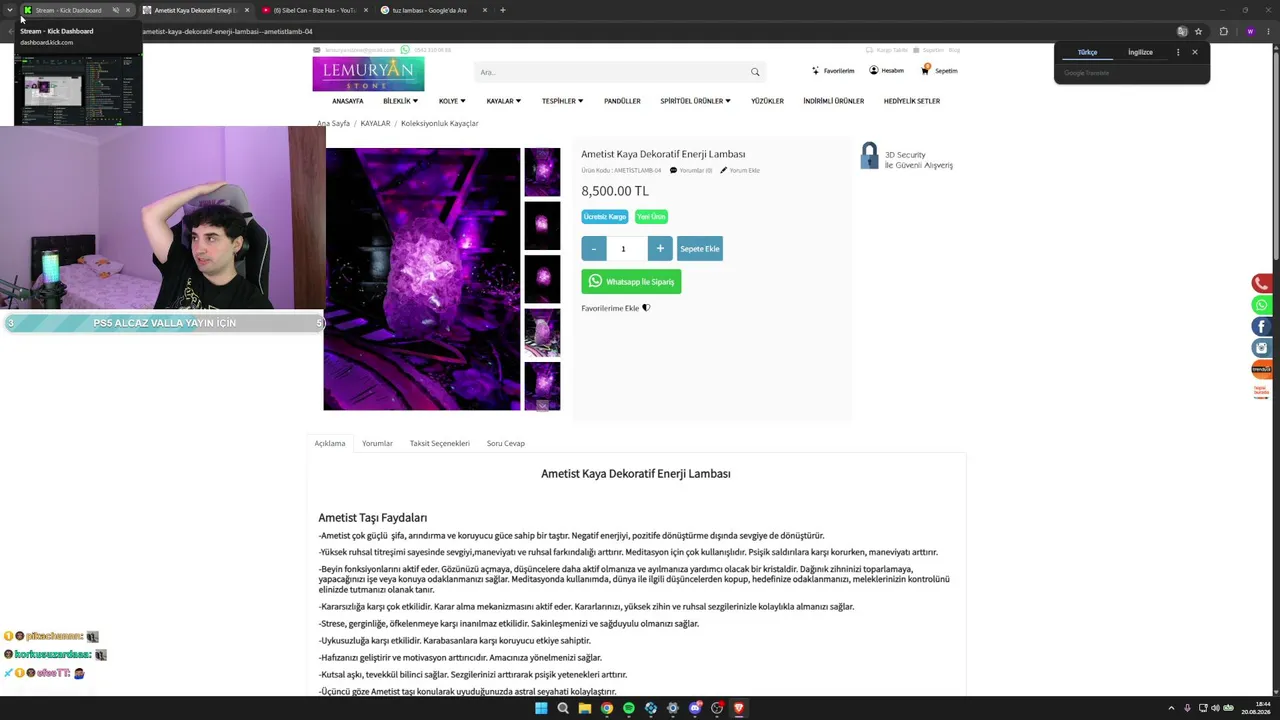This screenshot has width=1280, height=720.
Task: Open YÜZÜKLER menu item
Action: (767, 101)
